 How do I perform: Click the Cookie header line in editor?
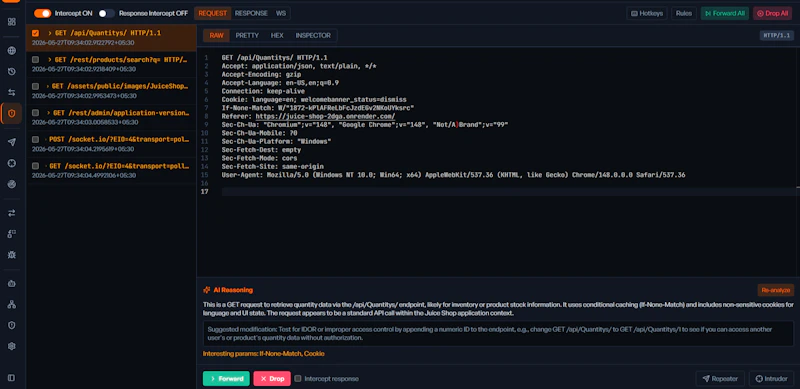[314, 100]
